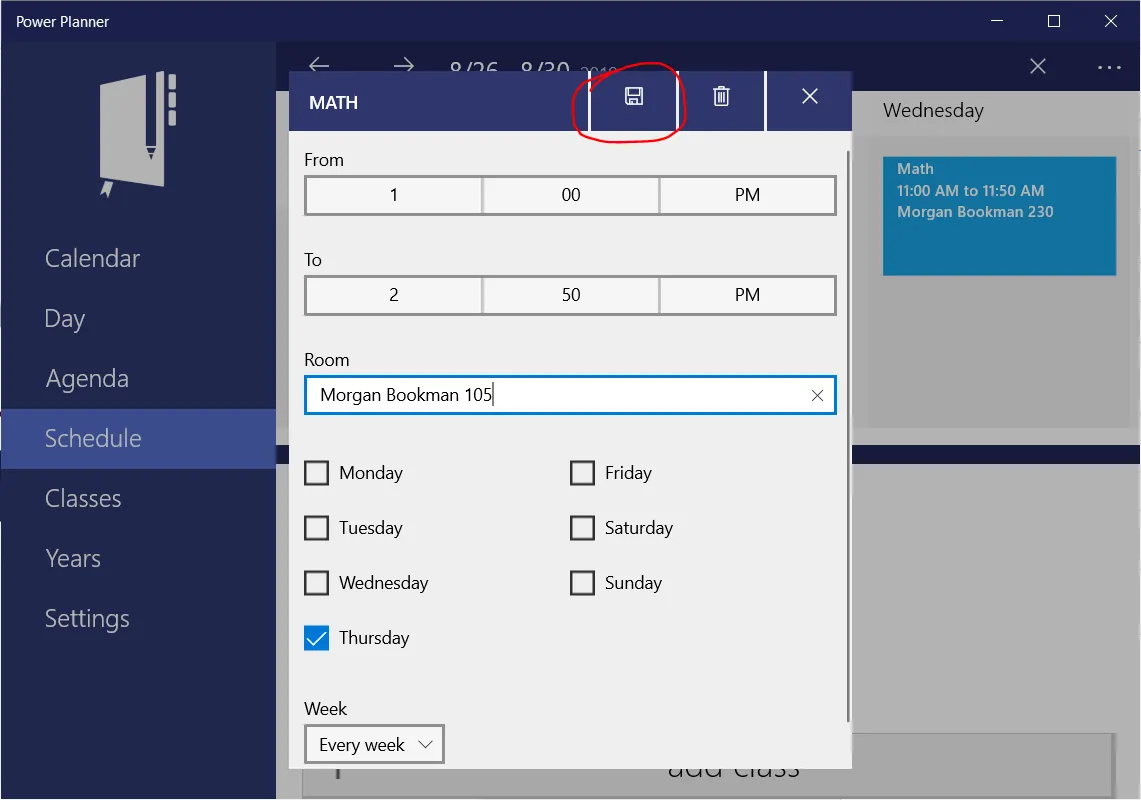Open the Calendar page in the sidebar
This screenshot has width=1141, height=800.
[92, 259]
